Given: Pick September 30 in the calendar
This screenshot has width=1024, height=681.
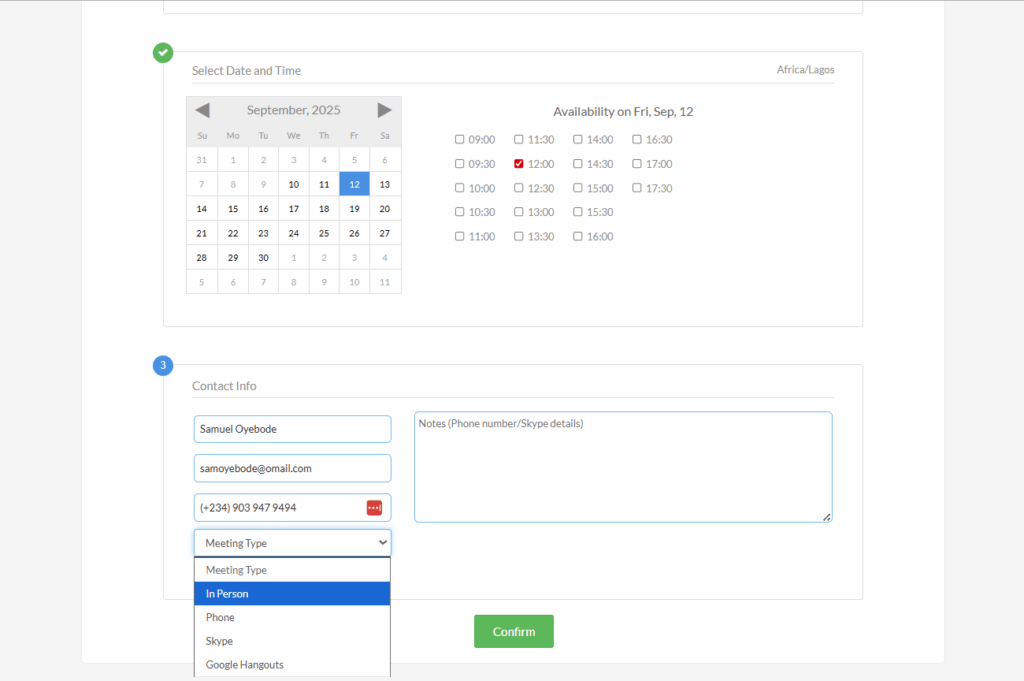Looking at the screenshot, I should [x=263, y=258].
